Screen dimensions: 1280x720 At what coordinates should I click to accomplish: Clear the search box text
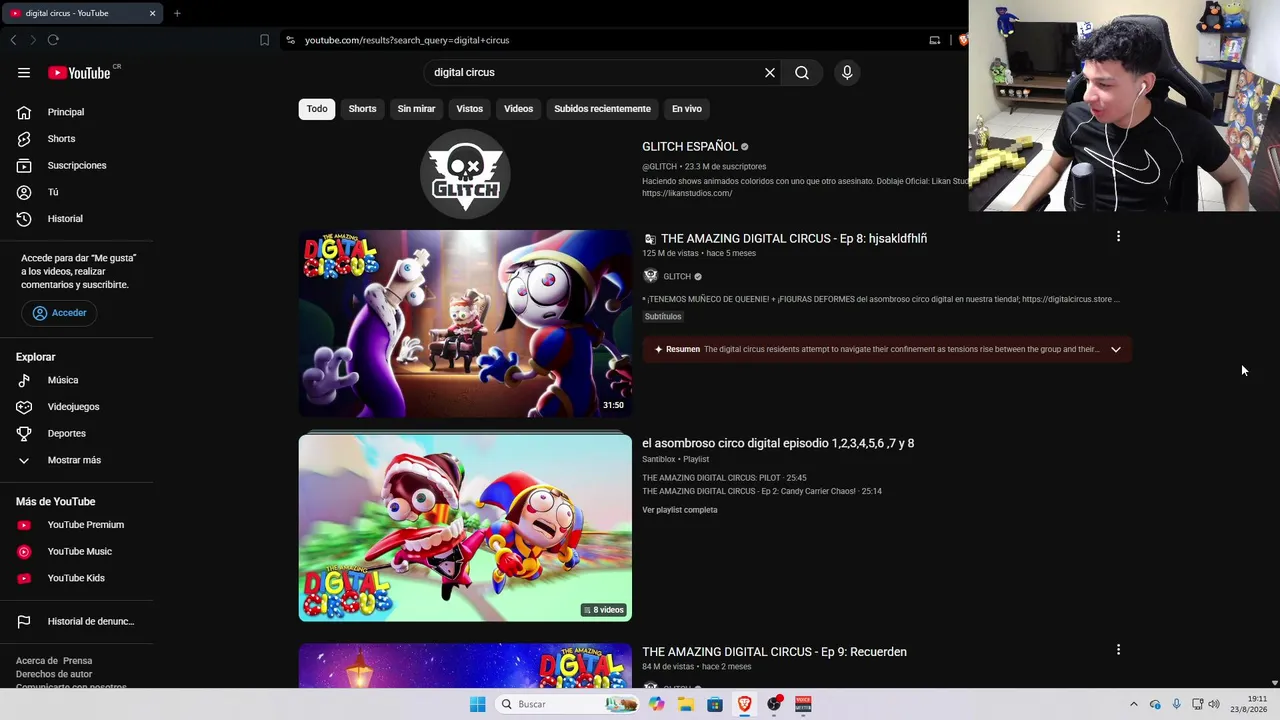(x=770, y=73)
